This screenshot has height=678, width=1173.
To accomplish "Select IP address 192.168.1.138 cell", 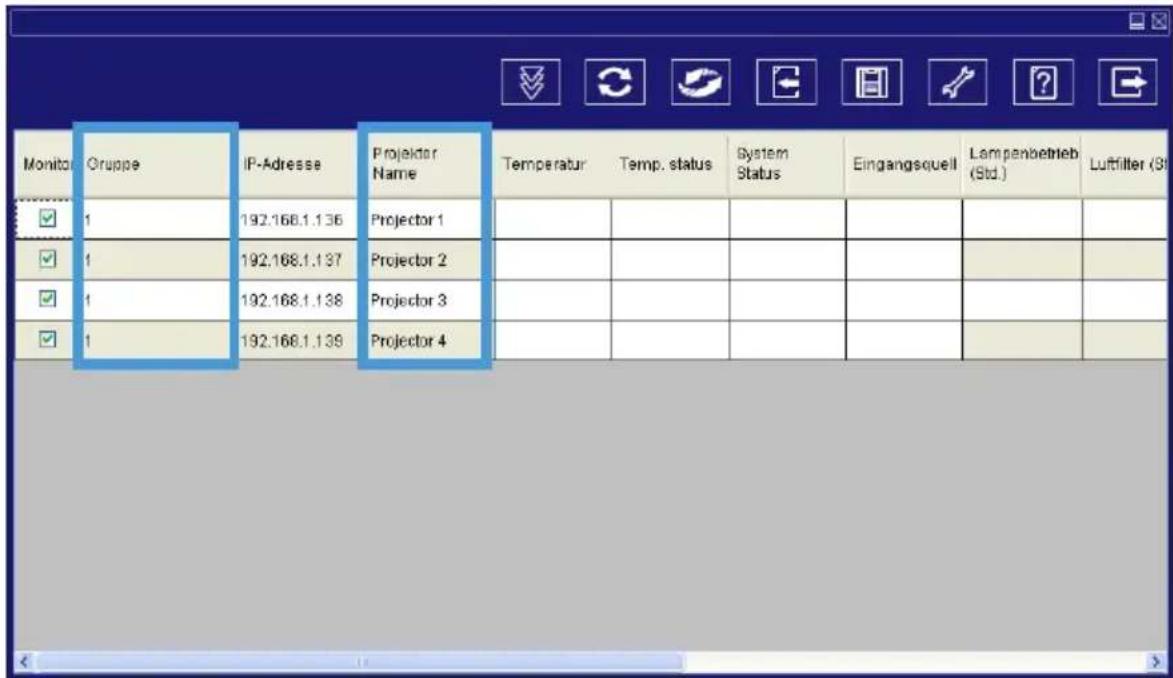I will click(x=298, y=300).
